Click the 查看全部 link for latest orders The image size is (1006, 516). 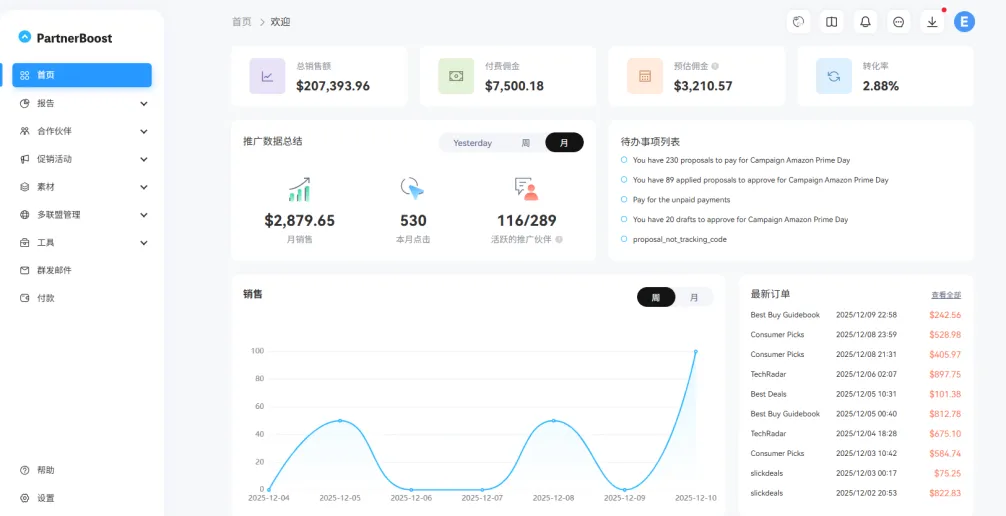tap(946, 295)
